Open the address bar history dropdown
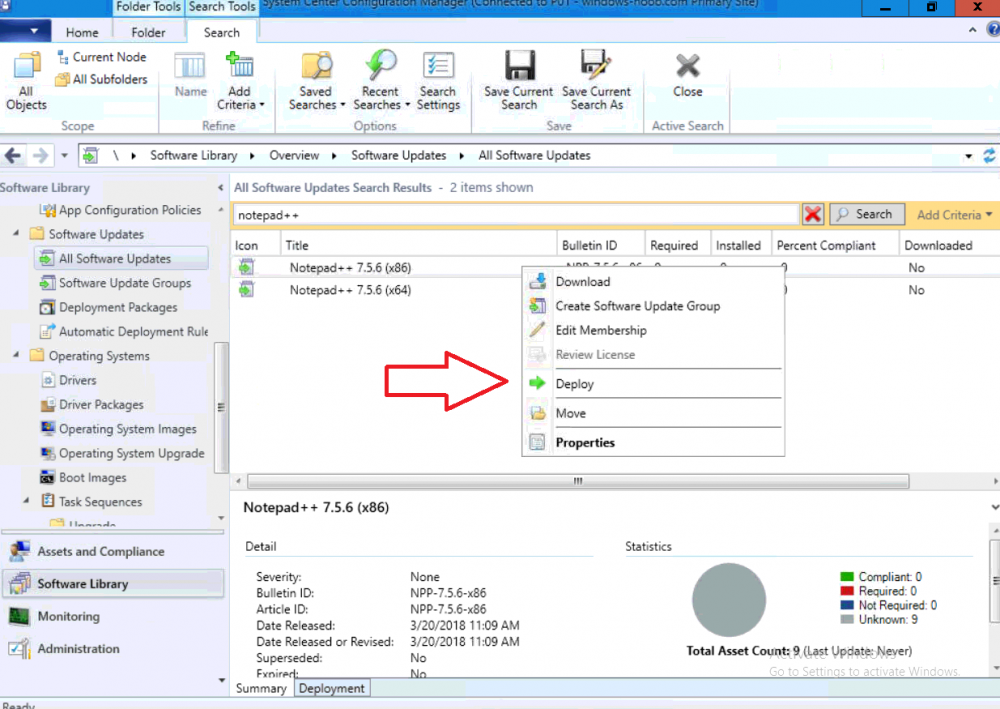The image size is (1000, 709). click(x=968, y=156)
